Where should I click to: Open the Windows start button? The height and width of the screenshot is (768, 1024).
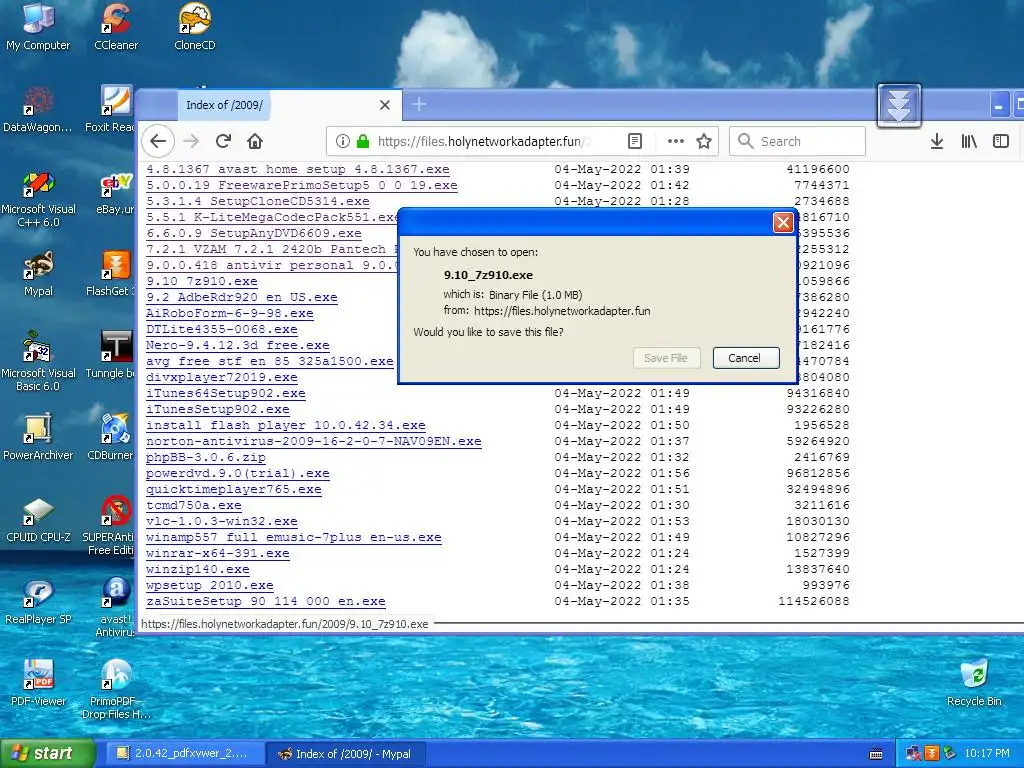pyautogui.click(x=47, y=754)
